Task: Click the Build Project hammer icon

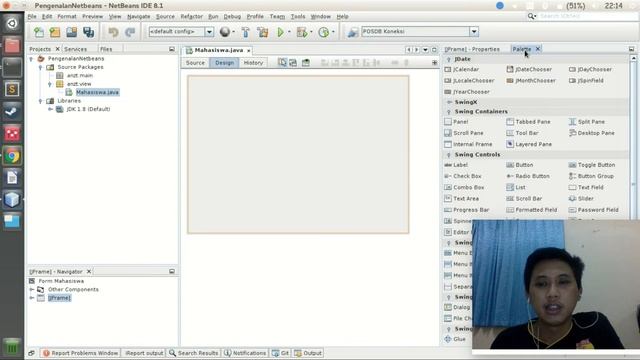Action: 245,32
